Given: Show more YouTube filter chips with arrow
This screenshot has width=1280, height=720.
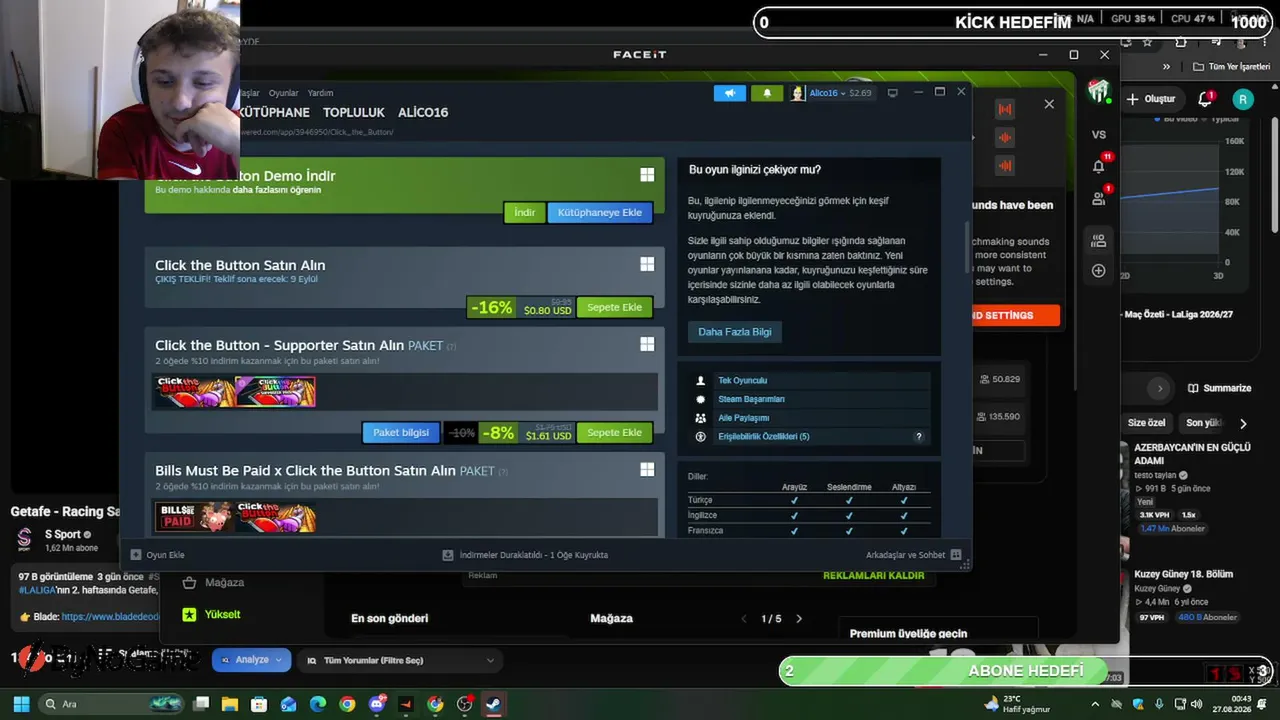Looking at the screenshot, I should pos(1243,423).
